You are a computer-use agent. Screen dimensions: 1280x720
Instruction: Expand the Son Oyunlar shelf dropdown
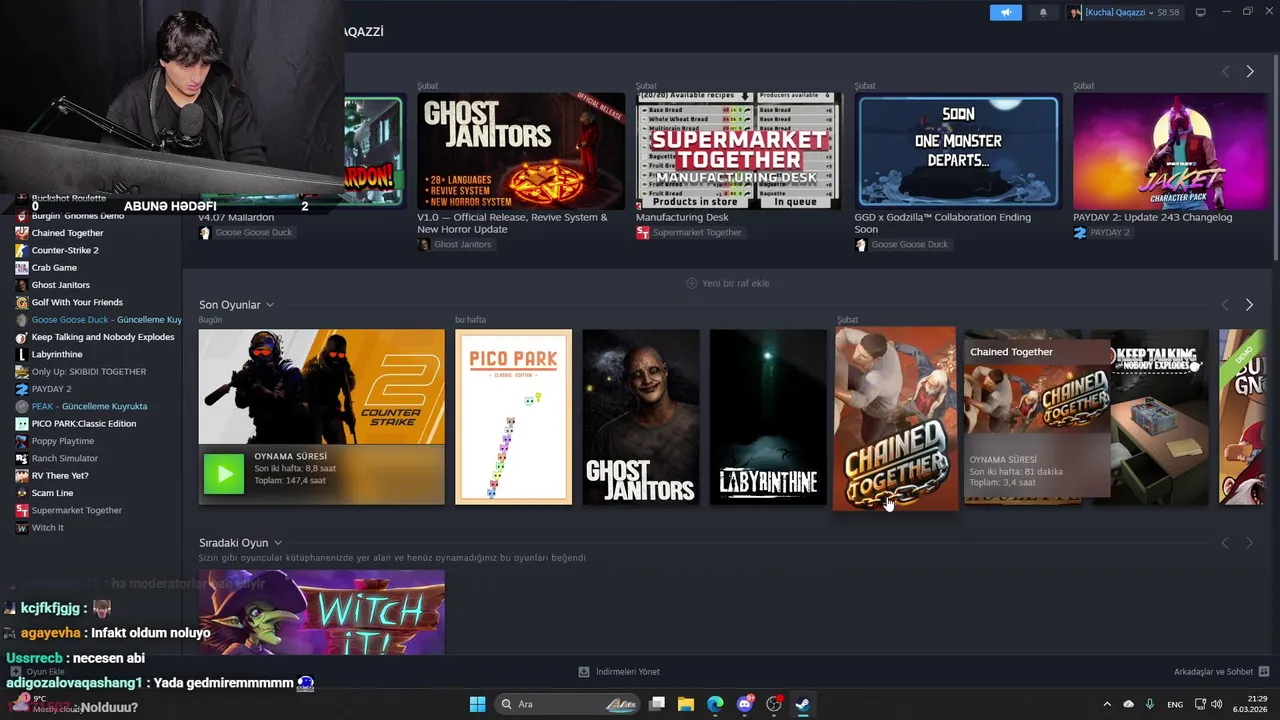point(270,305)
